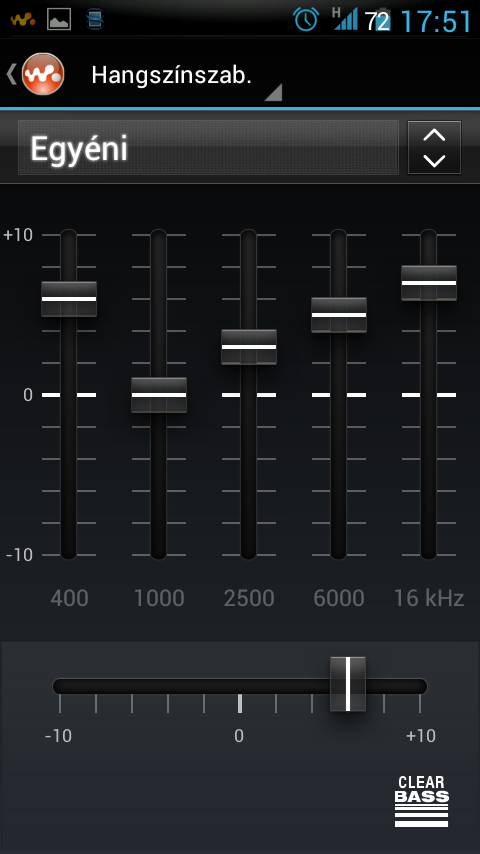
Task: Click the +10 label under Clear Bass slider
Action: pyautogui.click(x=421, y=736)
